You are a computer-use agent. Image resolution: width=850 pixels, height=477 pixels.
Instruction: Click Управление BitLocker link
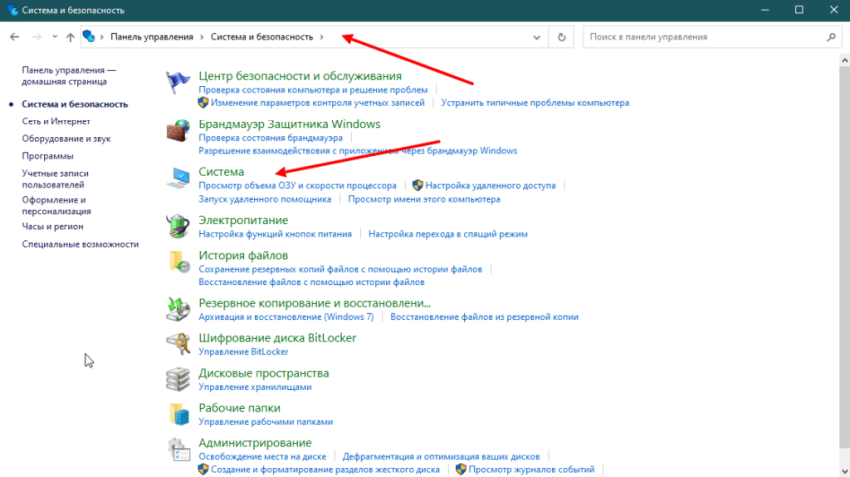(243, 352)
